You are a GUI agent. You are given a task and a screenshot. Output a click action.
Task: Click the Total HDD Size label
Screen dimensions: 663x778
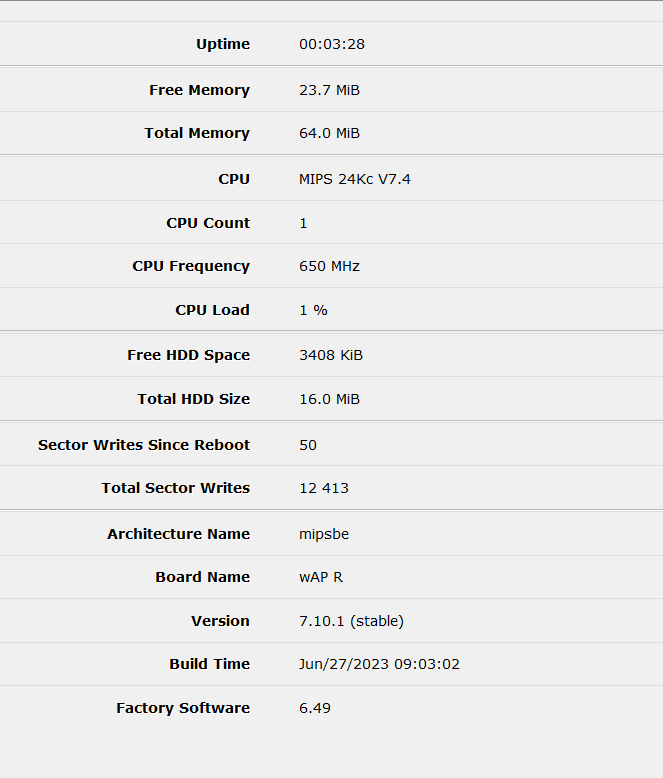coord(194,399)
